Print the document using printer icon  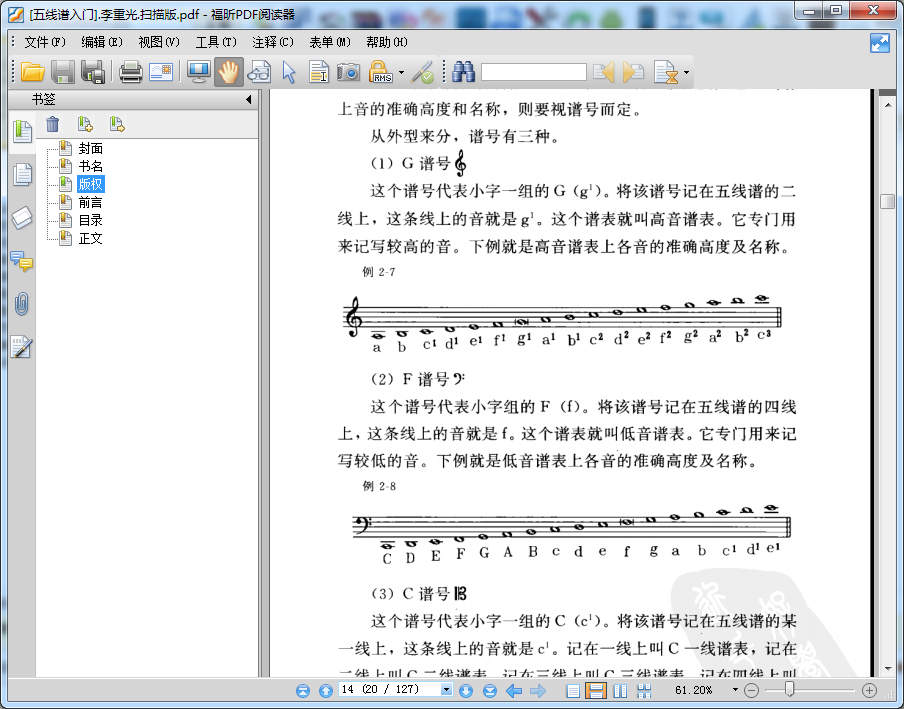coord(131,72)
